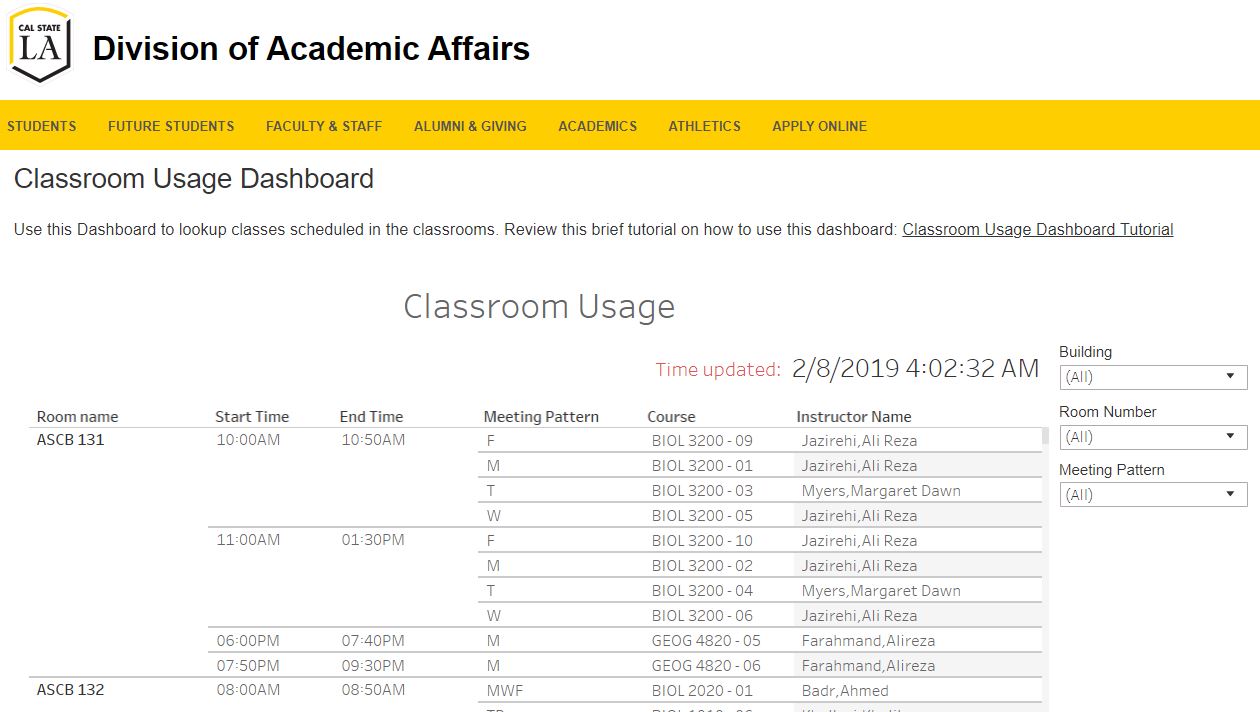Click the 01:30PM end time cell
Viewport: 1260px width, 712px height.
tap(373, 539)
